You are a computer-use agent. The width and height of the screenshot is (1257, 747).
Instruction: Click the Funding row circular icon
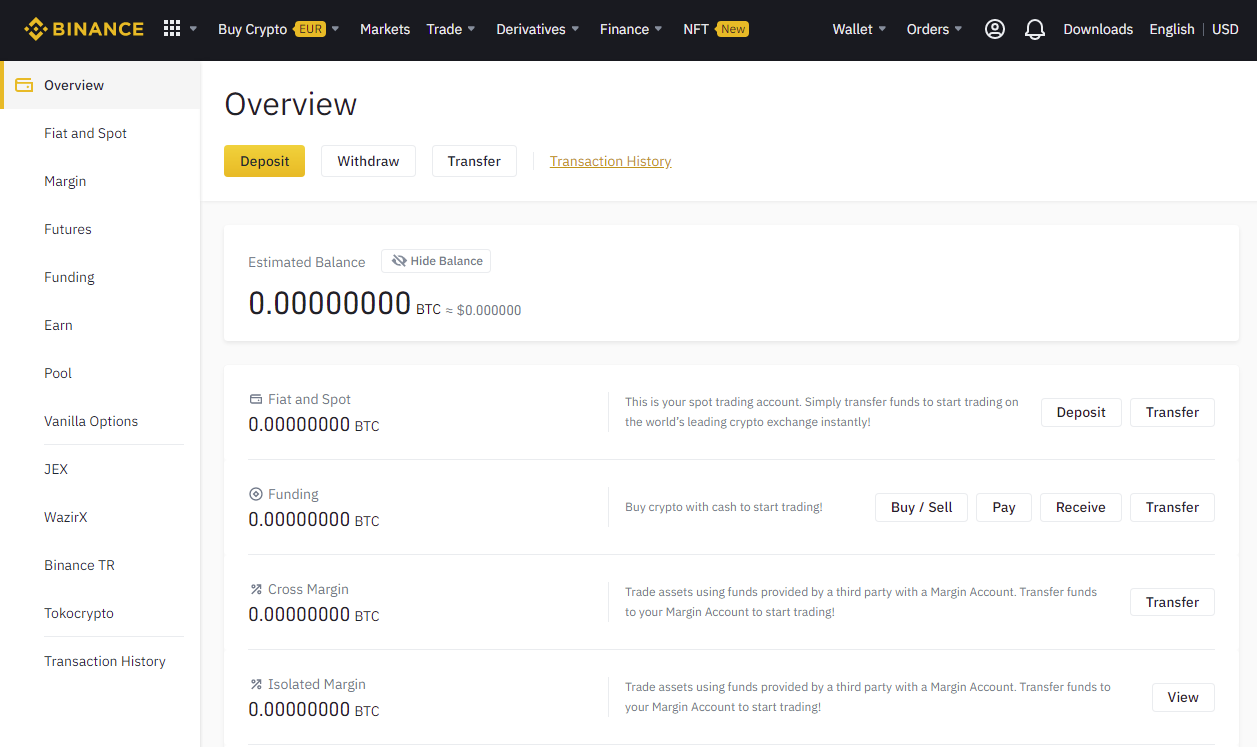coord(255,494)
